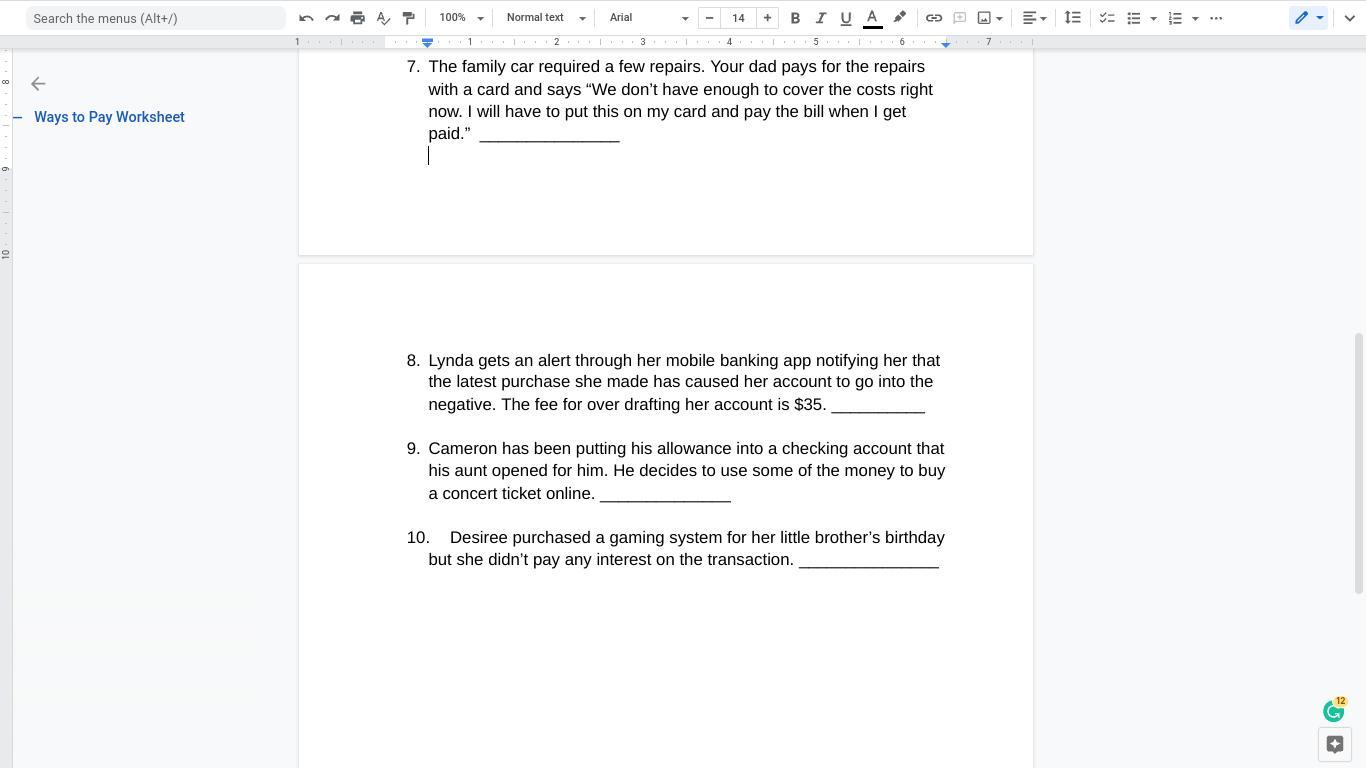Expand the numbered list style arrow

coord(1195,18)
